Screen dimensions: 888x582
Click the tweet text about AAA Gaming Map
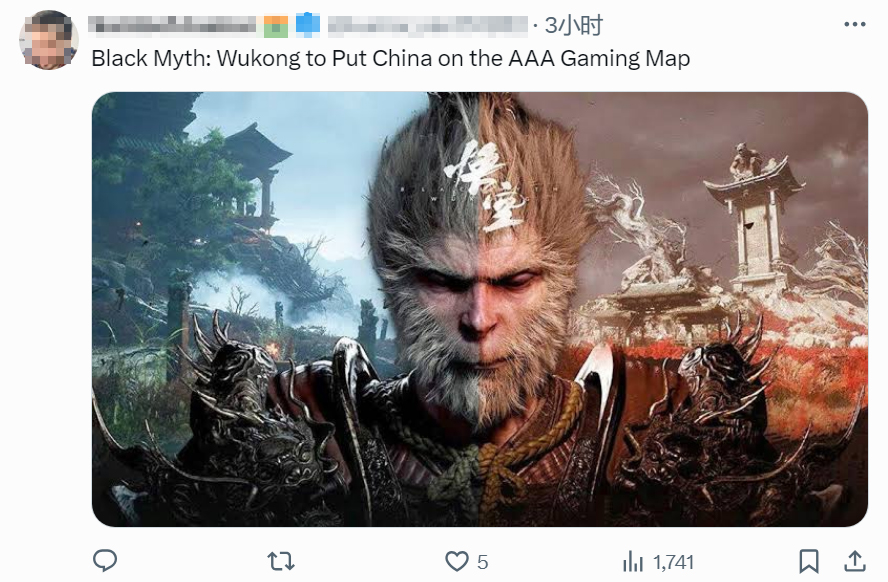tap(391, 58)
